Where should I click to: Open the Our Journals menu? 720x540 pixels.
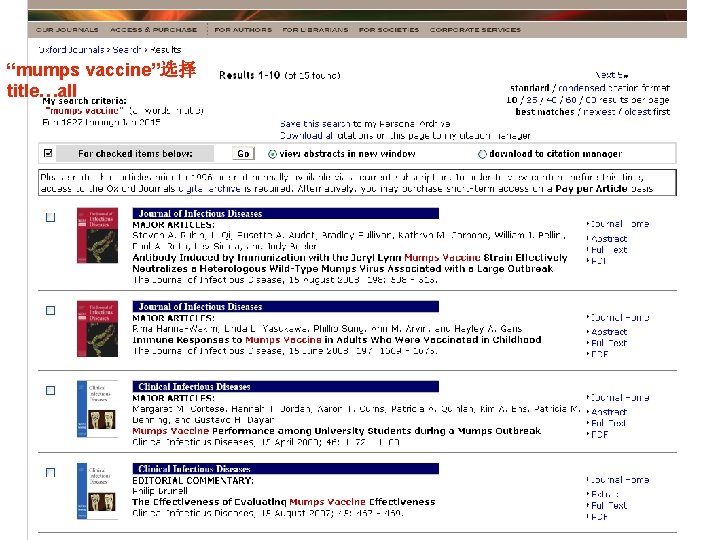point(67,30)
